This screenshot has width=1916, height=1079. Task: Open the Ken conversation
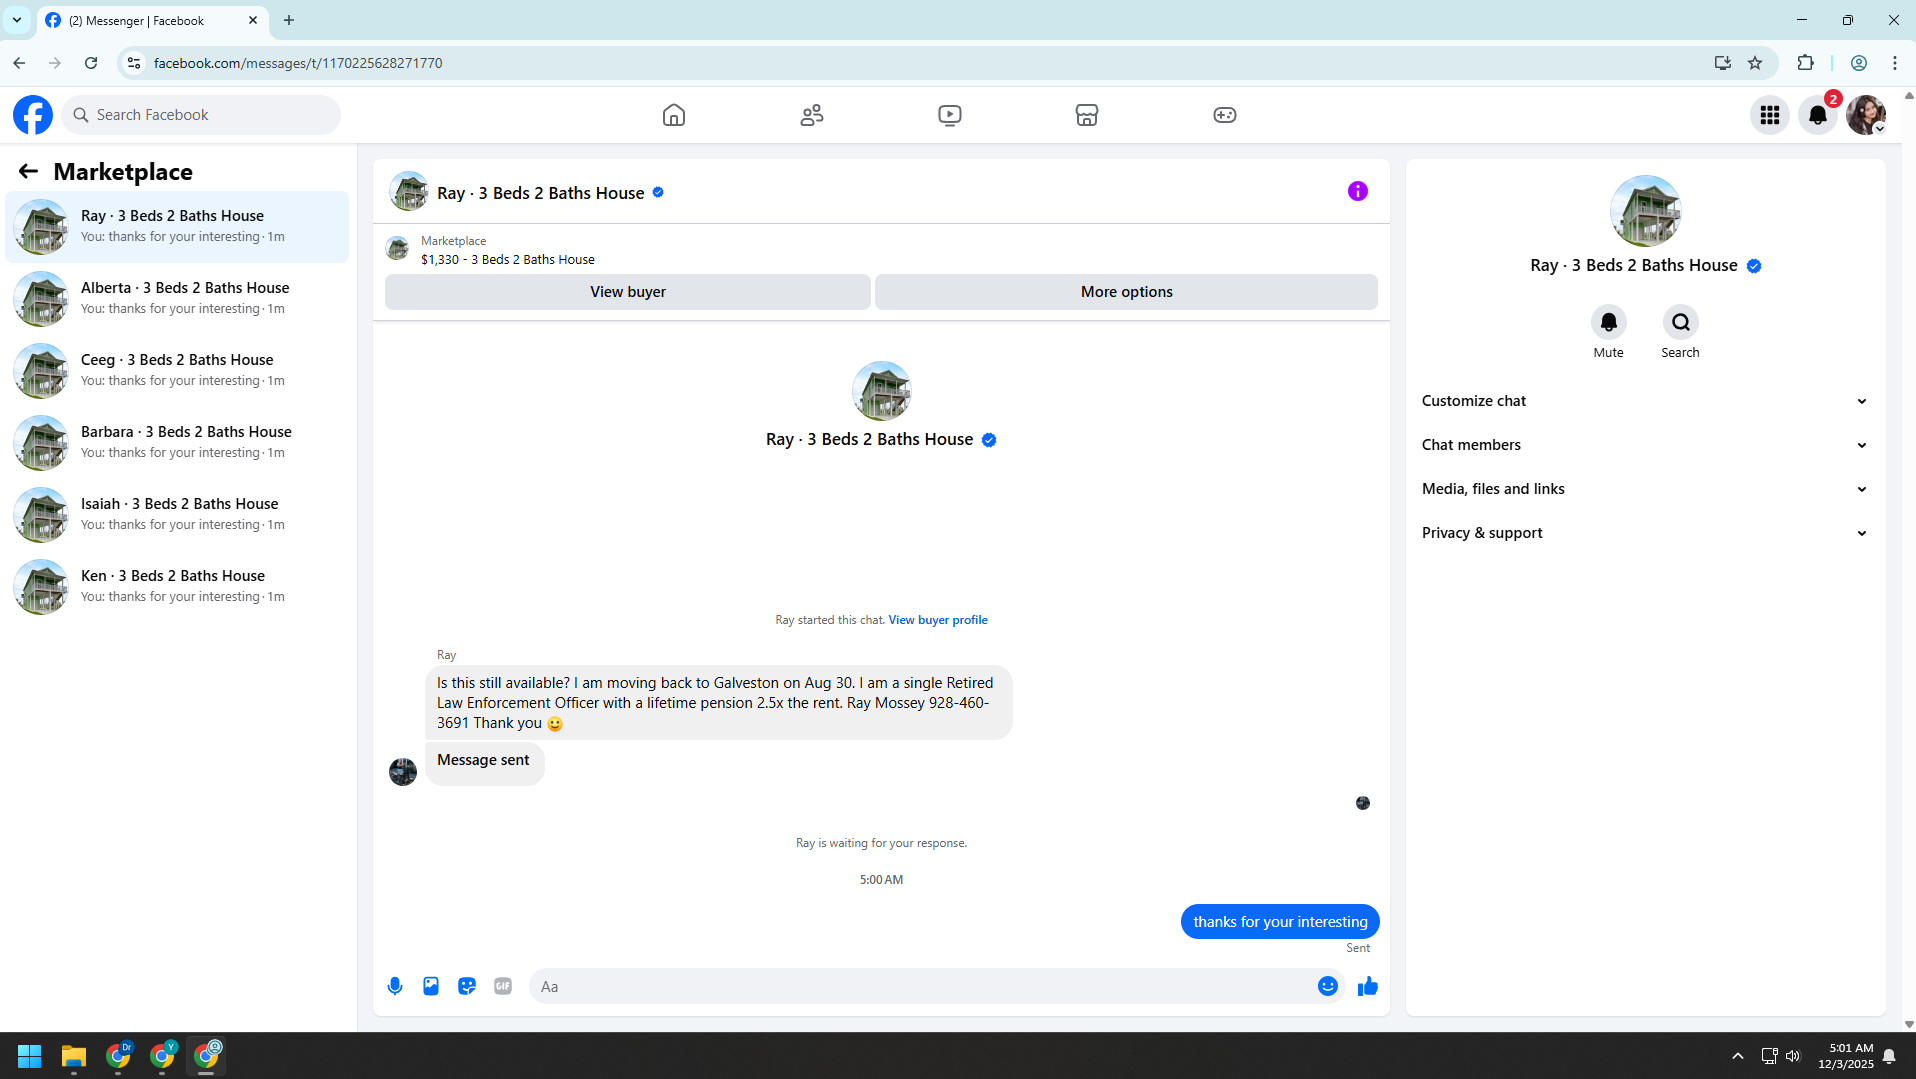[x=177, y=587]
